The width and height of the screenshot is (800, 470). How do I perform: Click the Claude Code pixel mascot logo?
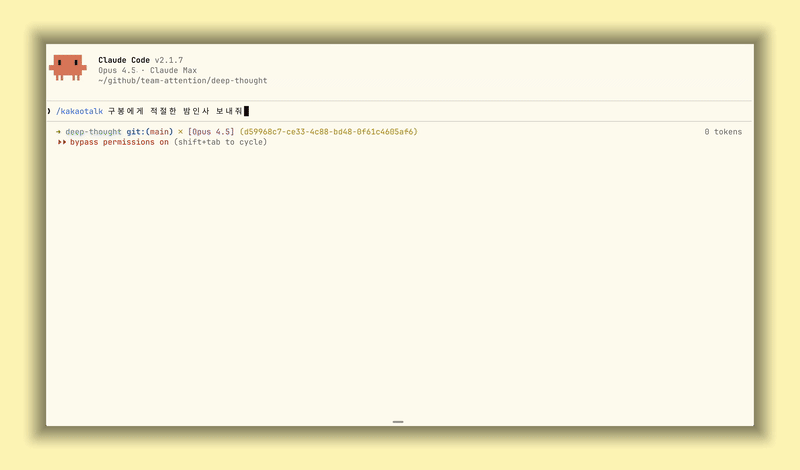pos(68,67)
